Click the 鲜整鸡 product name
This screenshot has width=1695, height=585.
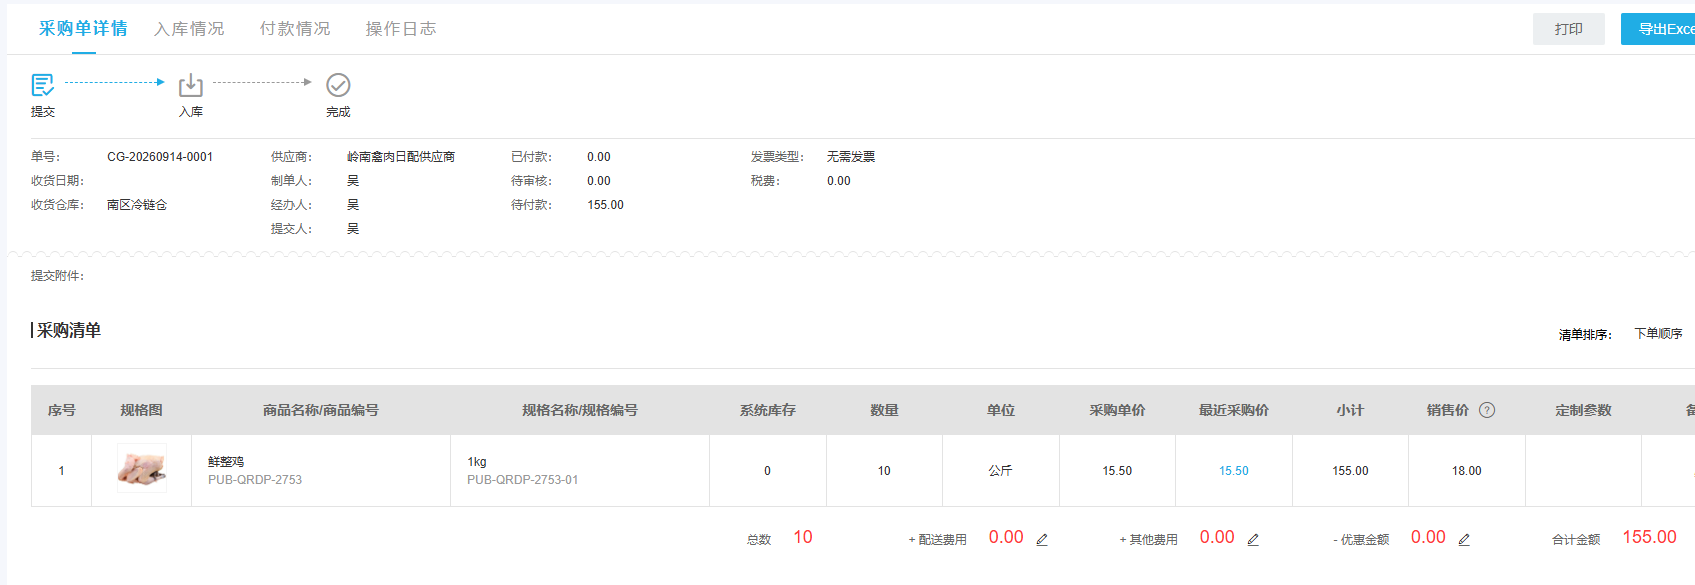pos(226,462)
